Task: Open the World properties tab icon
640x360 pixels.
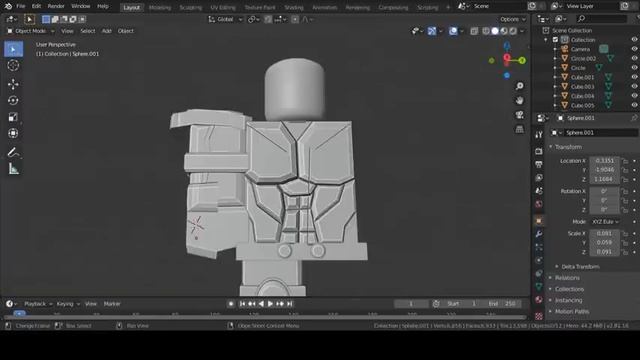Action: pyautogui.click(x=539, y=204)
